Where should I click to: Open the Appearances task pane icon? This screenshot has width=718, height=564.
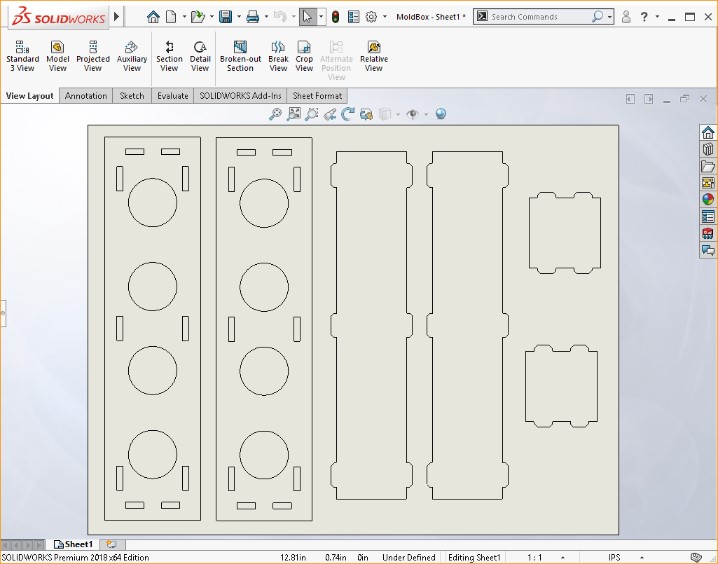coord(708,200)
